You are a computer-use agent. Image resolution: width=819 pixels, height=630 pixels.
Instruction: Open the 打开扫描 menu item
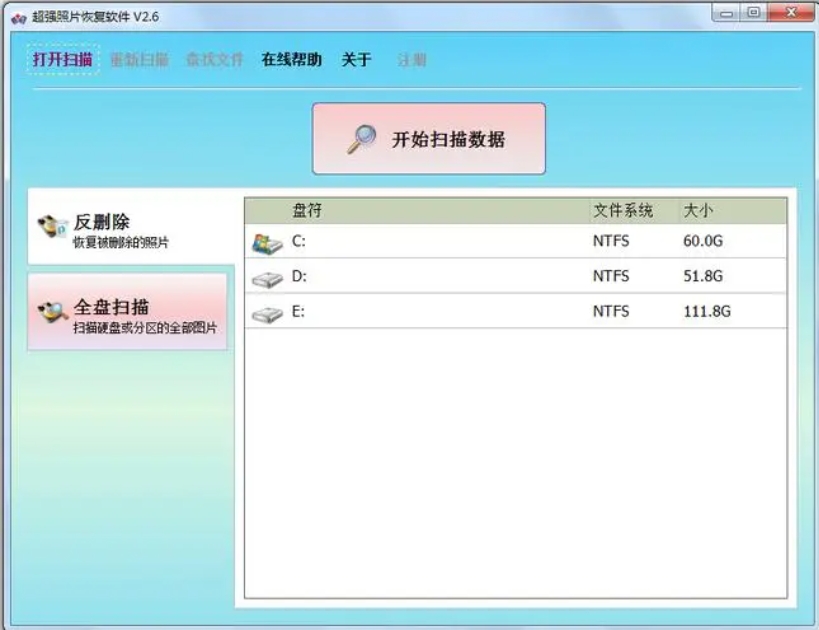pos(63,60)
